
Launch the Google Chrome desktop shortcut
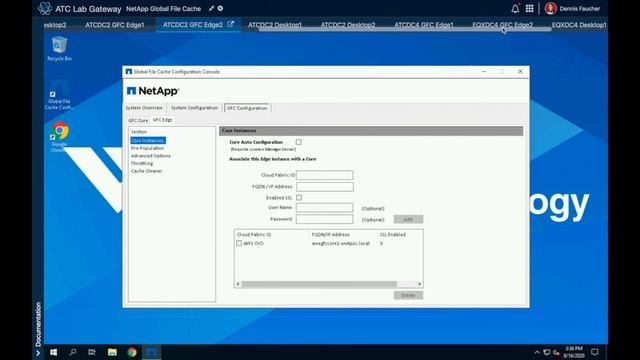pyautogui.click(x=60, y=137)
